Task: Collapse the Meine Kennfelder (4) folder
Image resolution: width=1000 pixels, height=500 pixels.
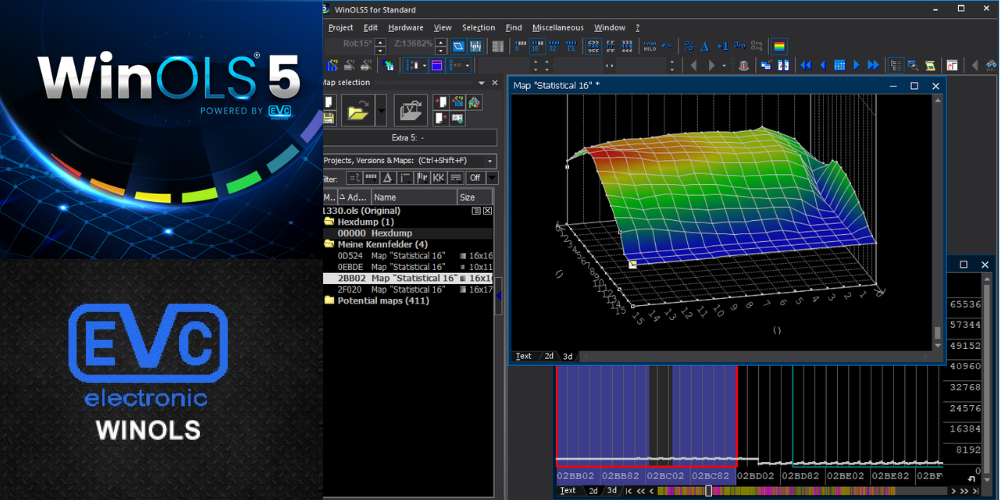Action: pos(330,244)
